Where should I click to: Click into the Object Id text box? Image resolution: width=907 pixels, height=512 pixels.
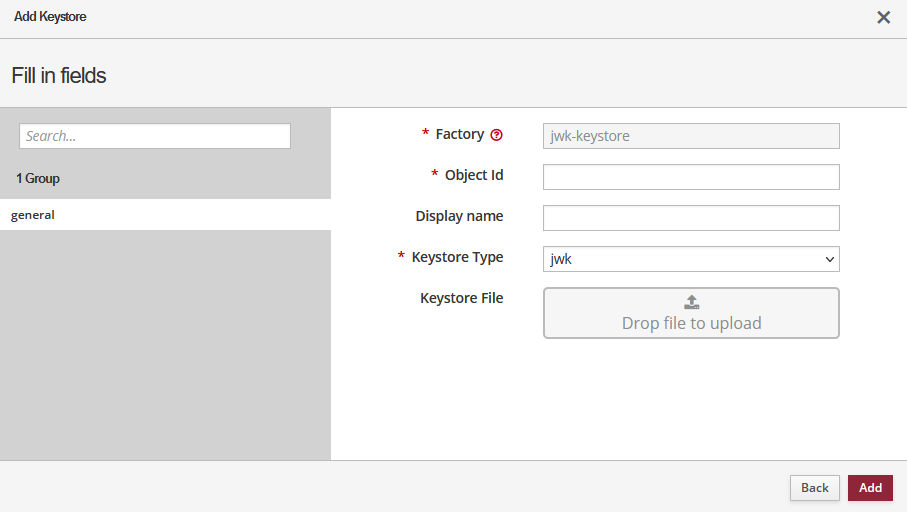coord(690,177)
